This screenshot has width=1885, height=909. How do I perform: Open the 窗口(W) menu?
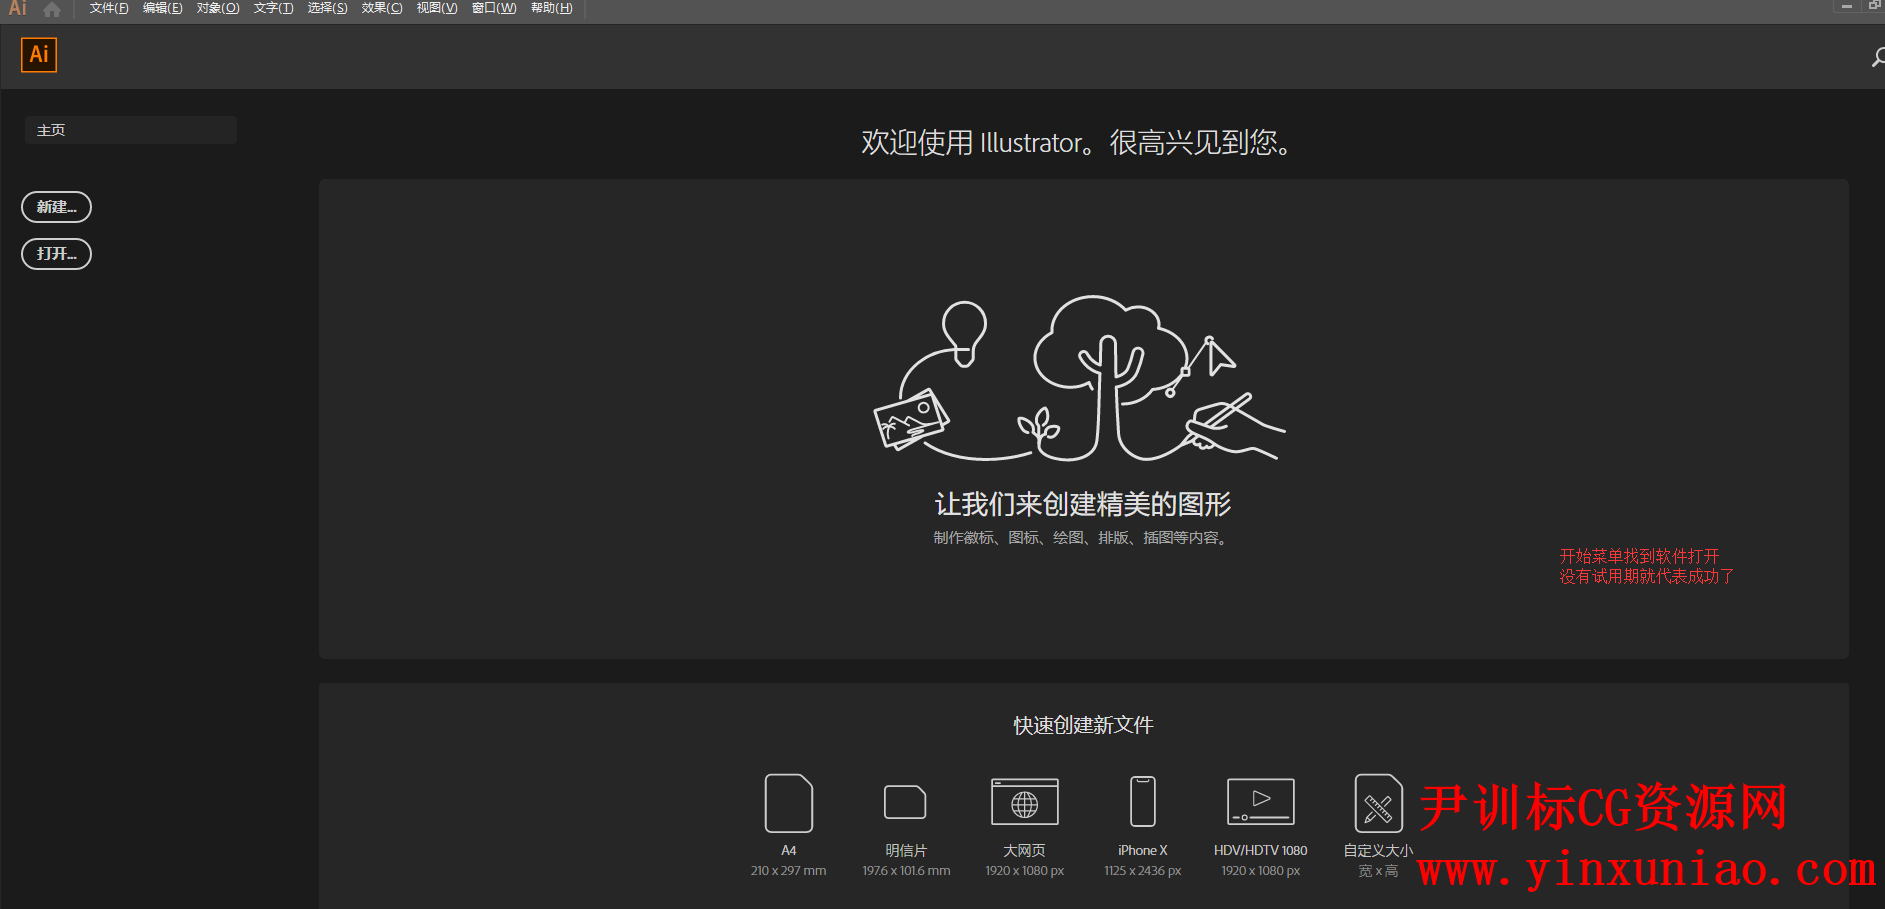[x=494, y=8]
